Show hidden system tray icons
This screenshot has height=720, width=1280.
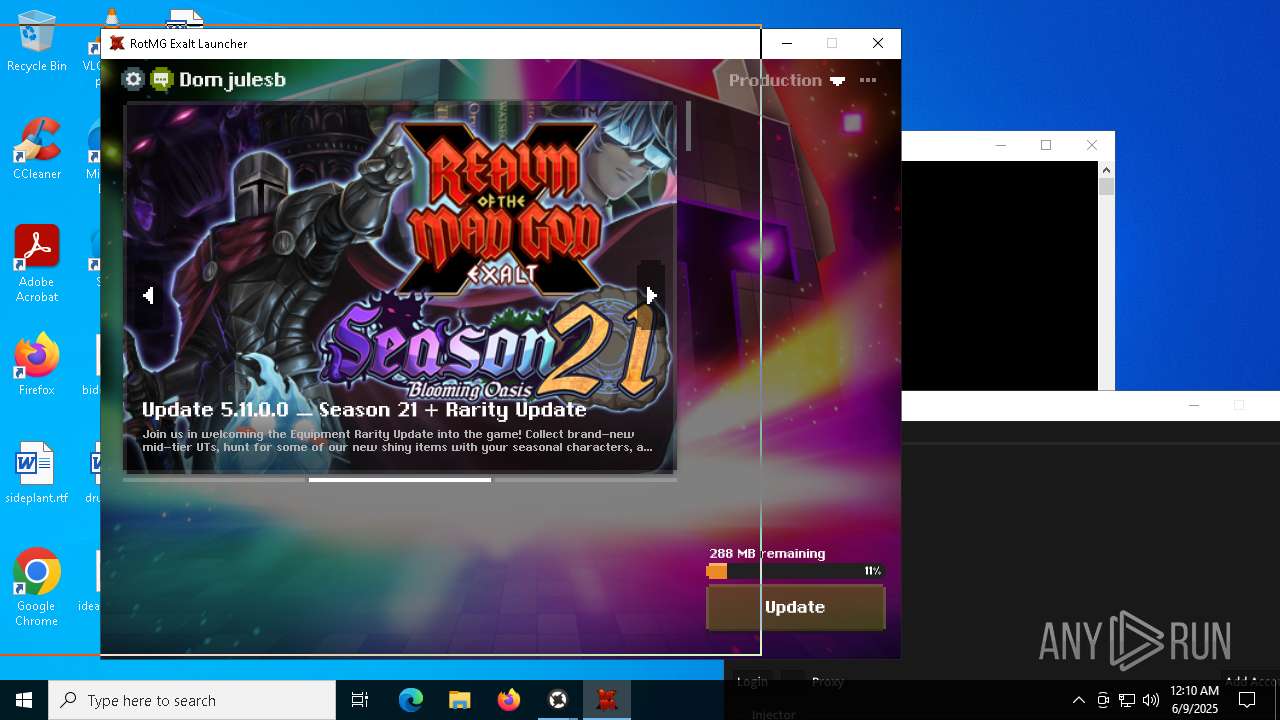[x=1078, y=700]
